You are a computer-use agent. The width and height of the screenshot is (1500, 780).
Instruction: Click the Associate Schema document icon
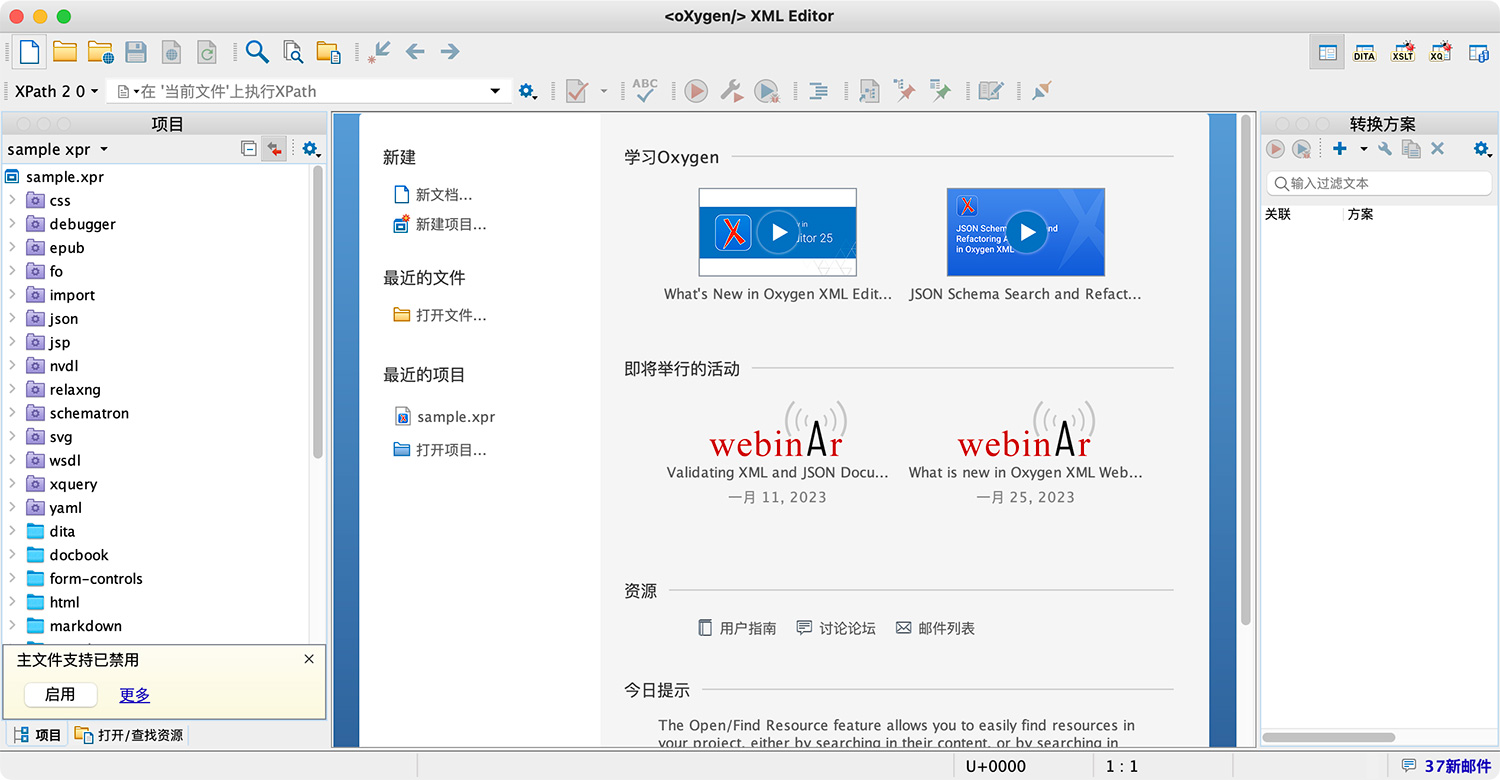(x=869, y=91)
